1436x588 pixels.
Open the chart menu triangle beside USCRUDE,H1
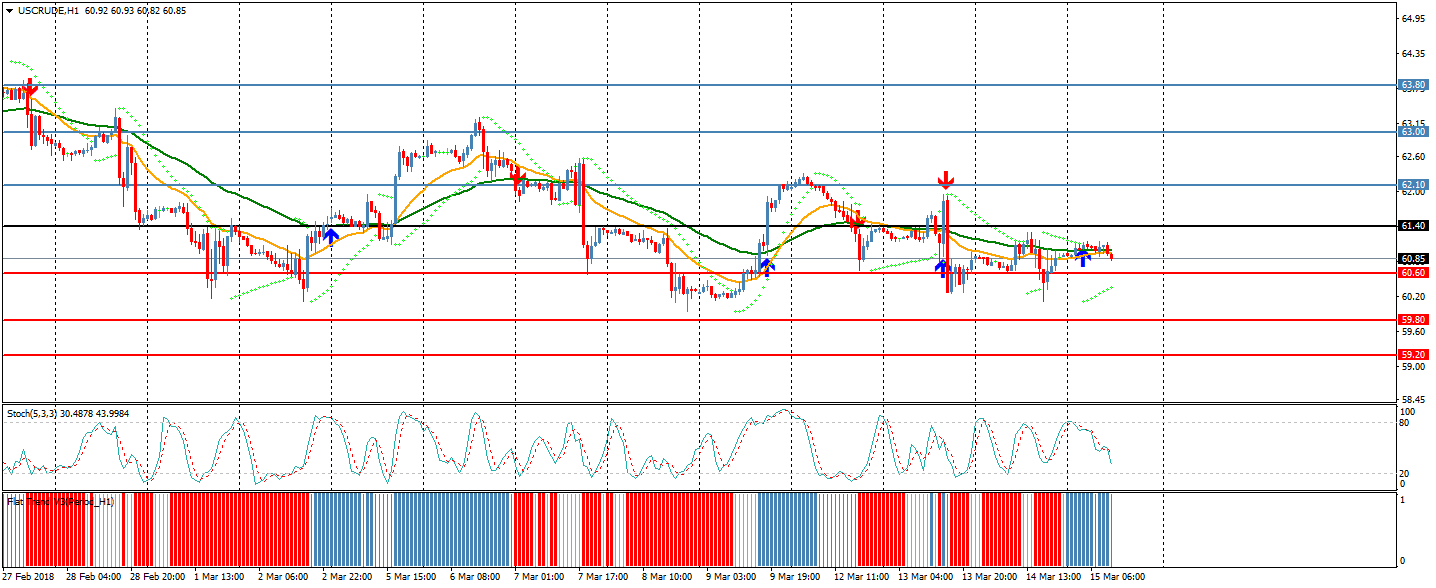pyautogui.click(x=9, y=10)
